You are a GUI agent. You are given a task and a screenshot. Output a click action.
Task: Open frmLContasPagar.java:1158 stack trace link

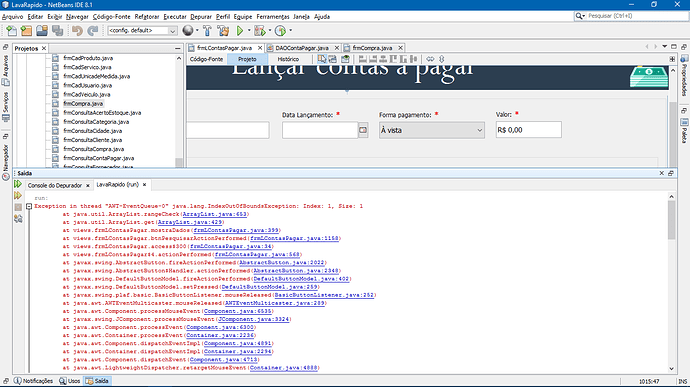click(x=294, y=238)
